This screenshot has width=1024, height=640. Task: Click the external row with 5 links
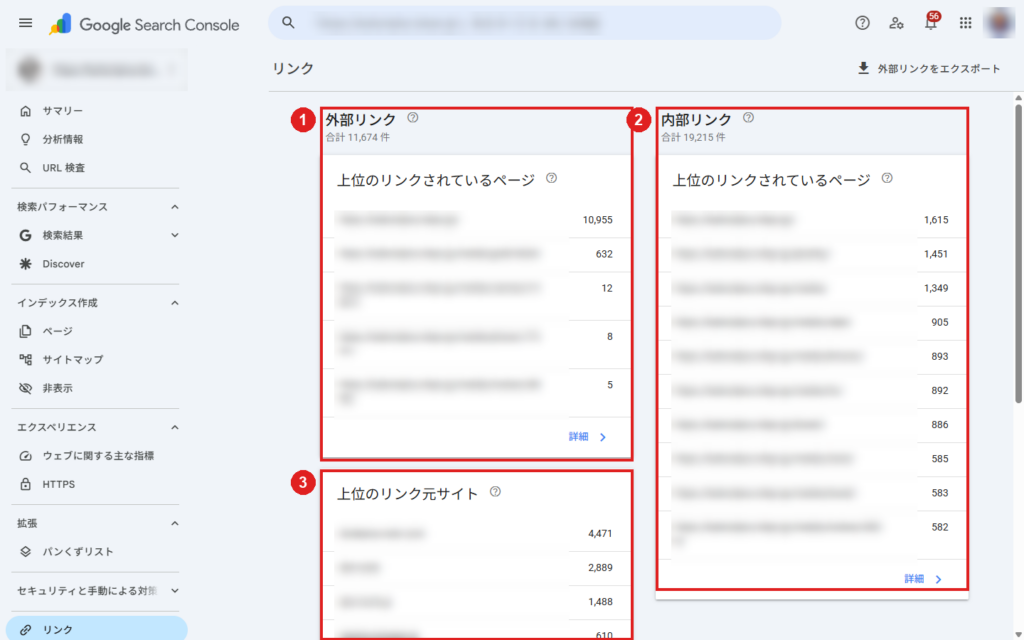[476, 392]
